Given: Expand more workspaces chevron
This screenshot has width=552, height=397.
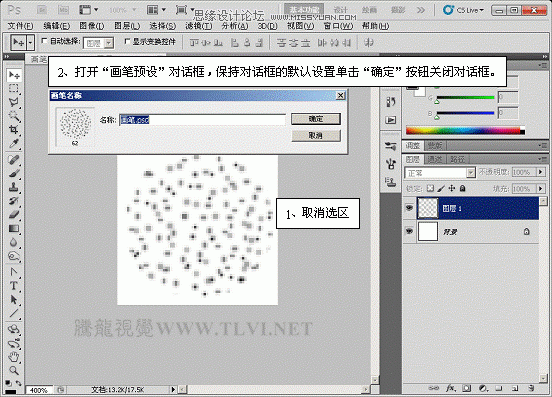Looking at the screenshot, I should coord(421,10).
